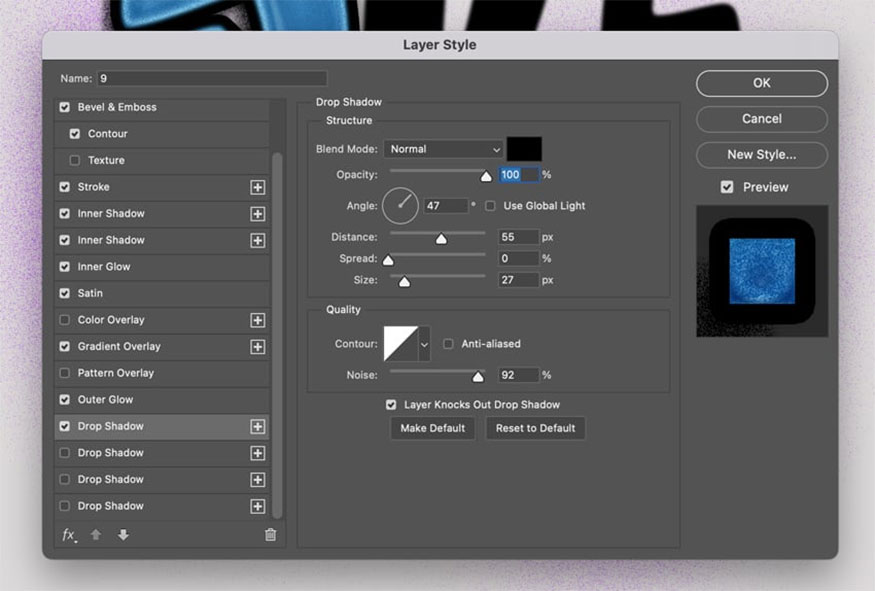Viewport: 875px width, 591px height.
Task: Click the trash icon to delete effect
Action: (x=270, y=535)
